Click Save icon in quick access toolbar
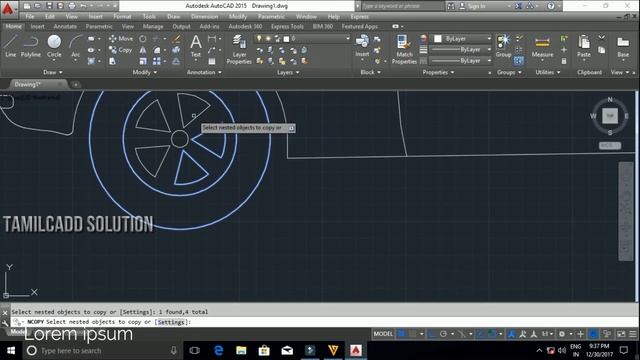Image resolution: width=640 pixels, height=360 pixels. pyautogui.click(x=49, y=6)
